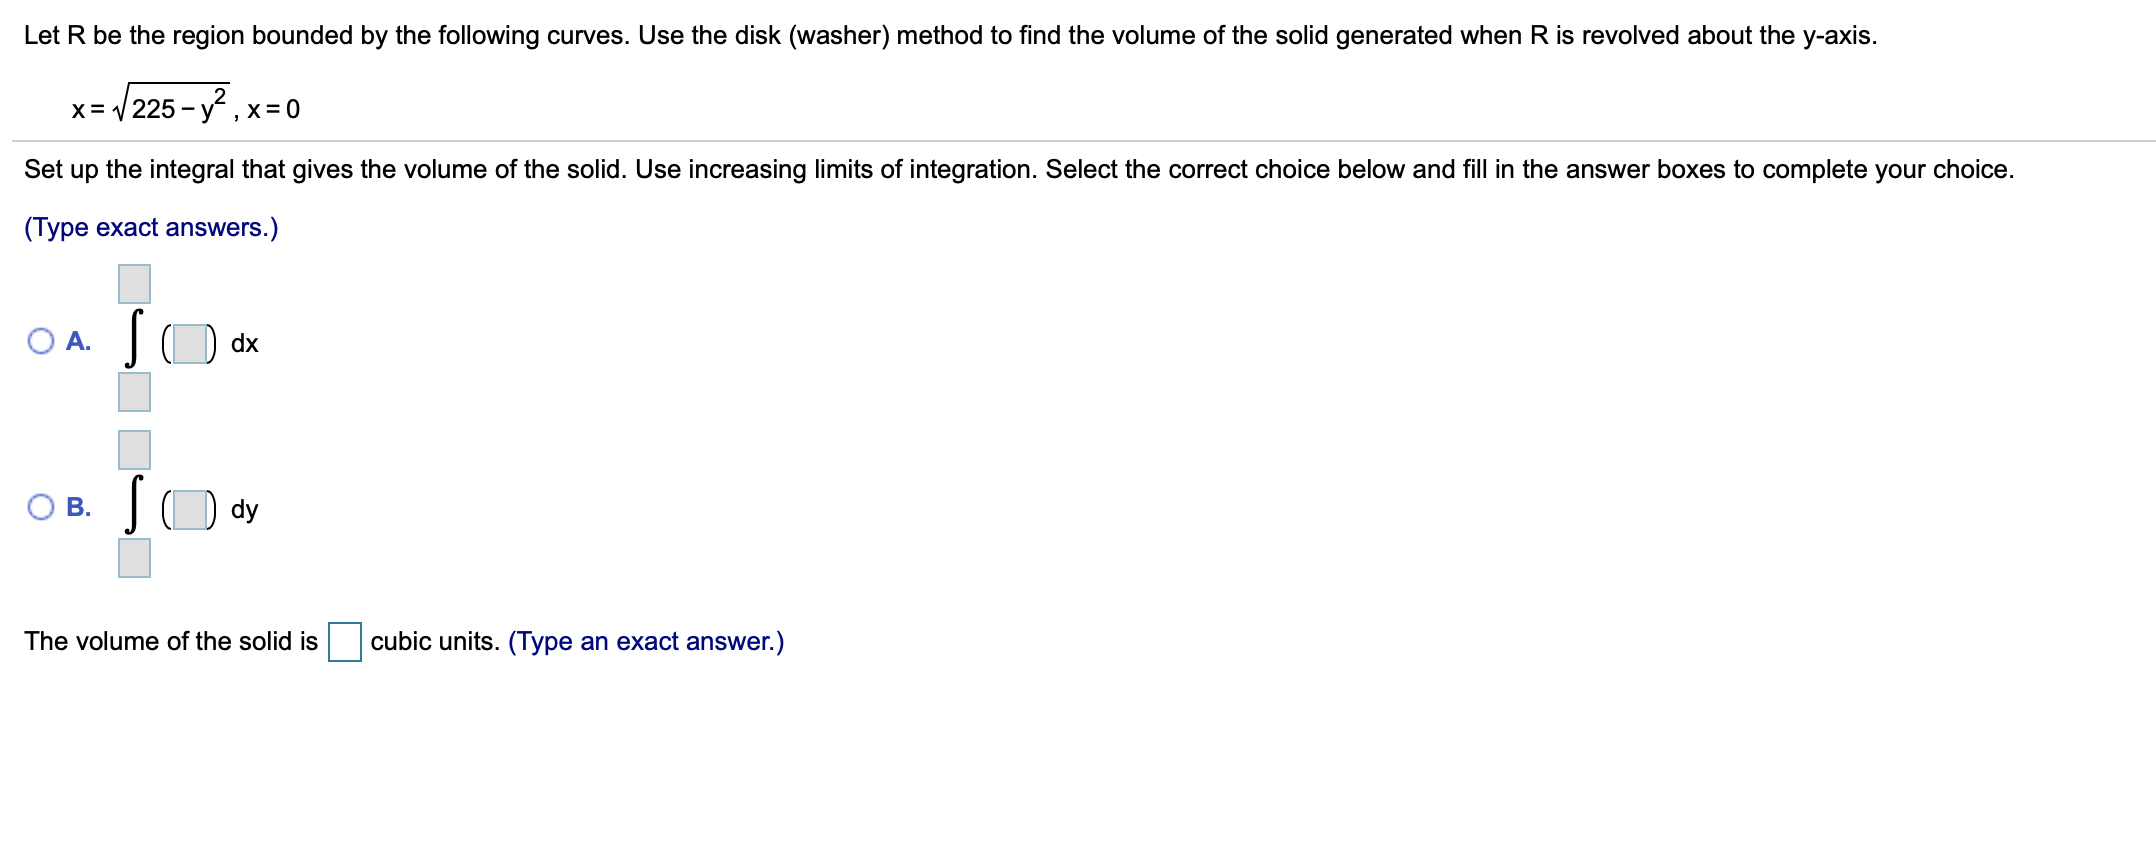Click the upper limit box of integral A
The height and width of the screenshot is (868, 2156).
click(133, 284)
